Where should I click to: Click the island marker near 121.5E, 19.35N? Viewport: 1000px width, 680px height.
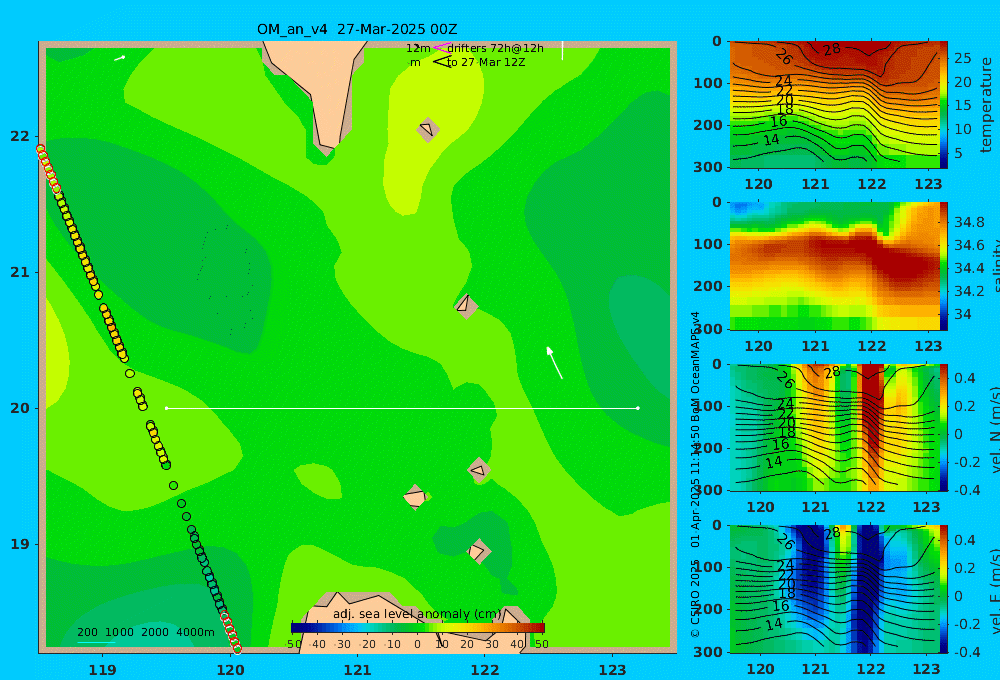click(415, 497)
